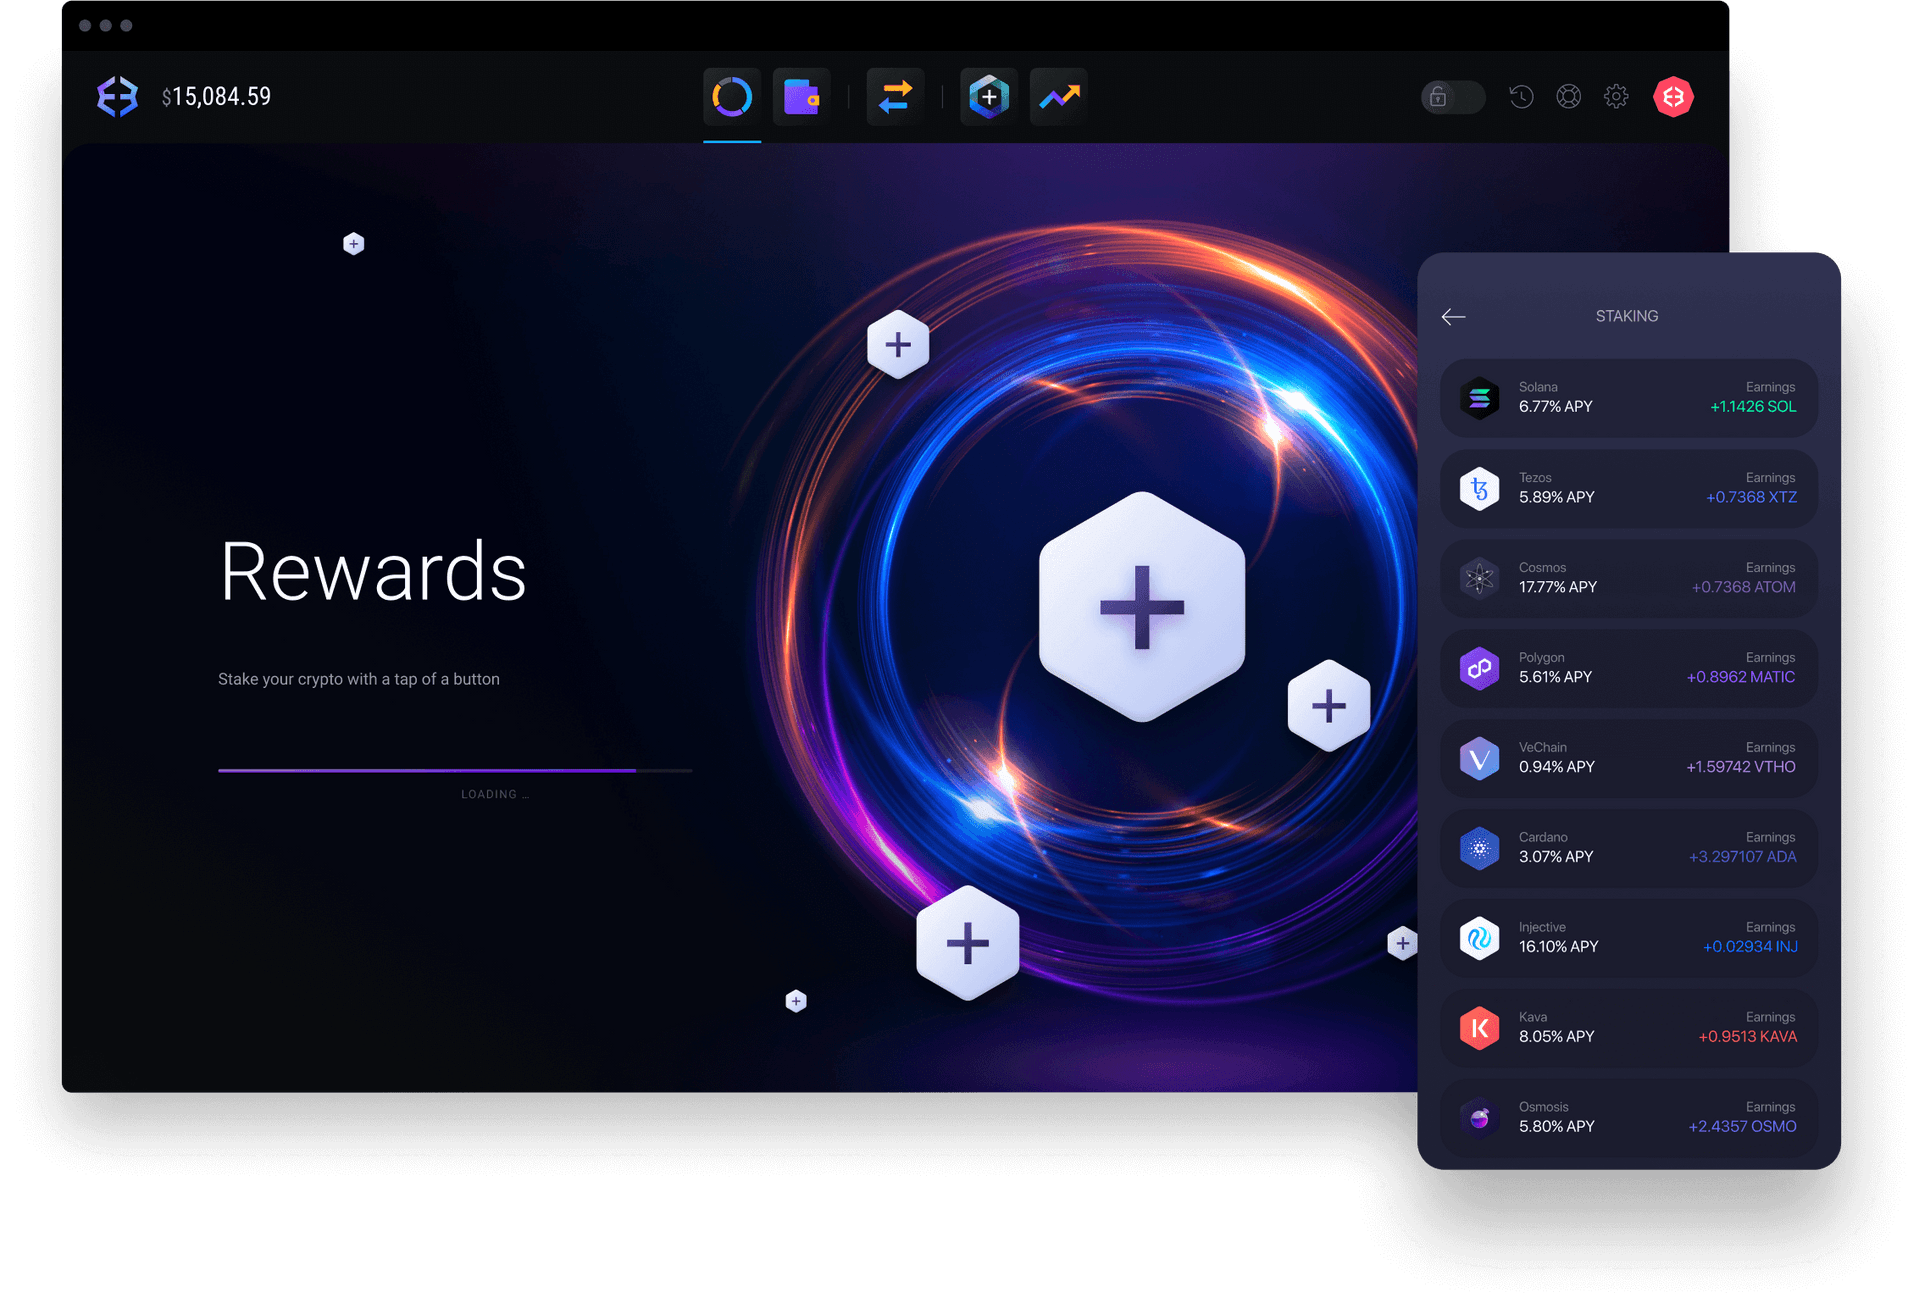This screenshot has width=1920, height=1309.
Task: Open the Cosmos 17.77% APY entry
Action: click(1628, 578)
